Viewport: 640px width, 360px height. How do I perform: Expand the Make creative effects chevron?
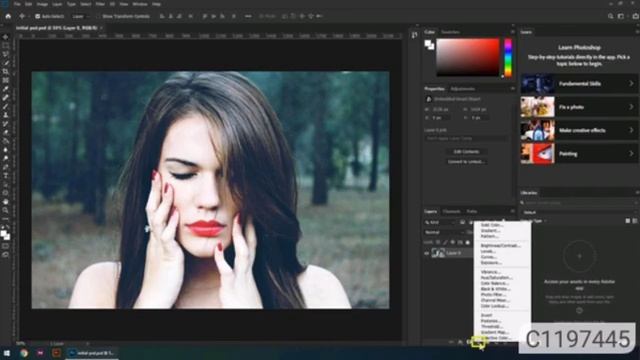click(x=631, y=130)
